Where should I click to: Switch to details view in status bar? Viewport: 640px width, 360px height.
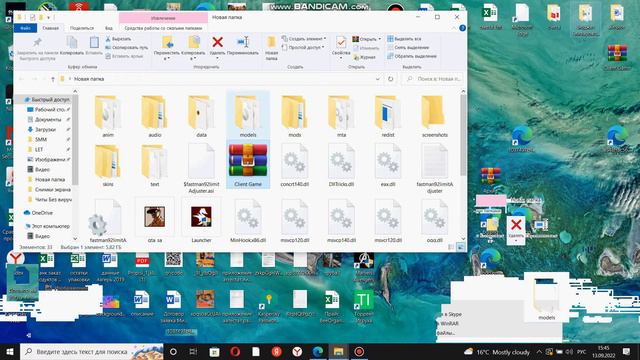[451, 247]
